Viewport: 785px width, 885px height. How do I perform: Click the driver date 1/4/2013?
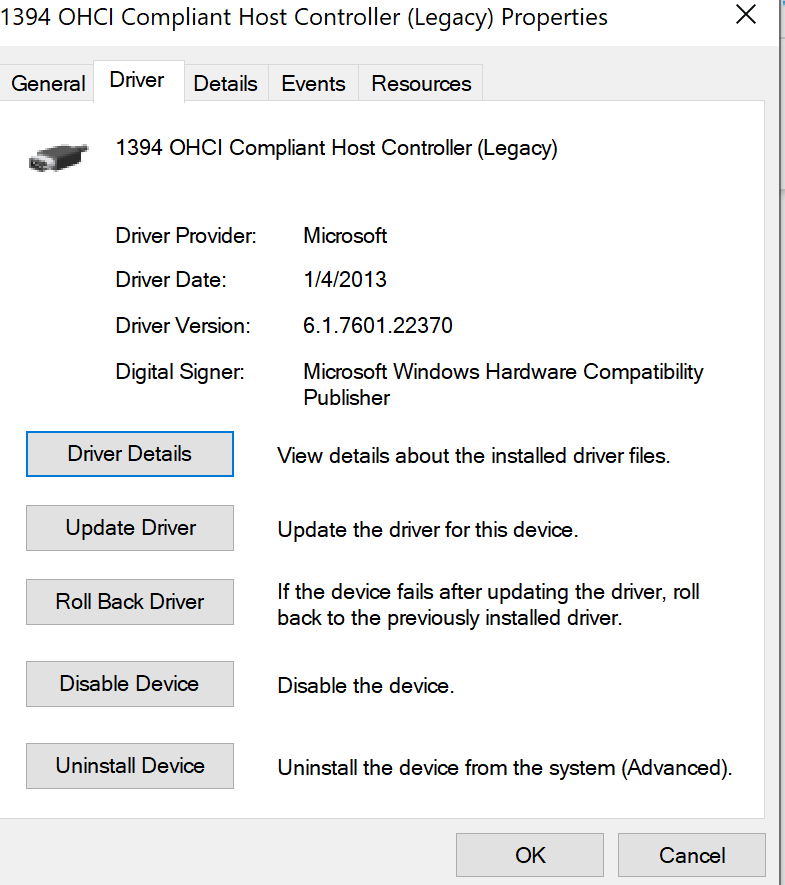click(x=345, y=279)
